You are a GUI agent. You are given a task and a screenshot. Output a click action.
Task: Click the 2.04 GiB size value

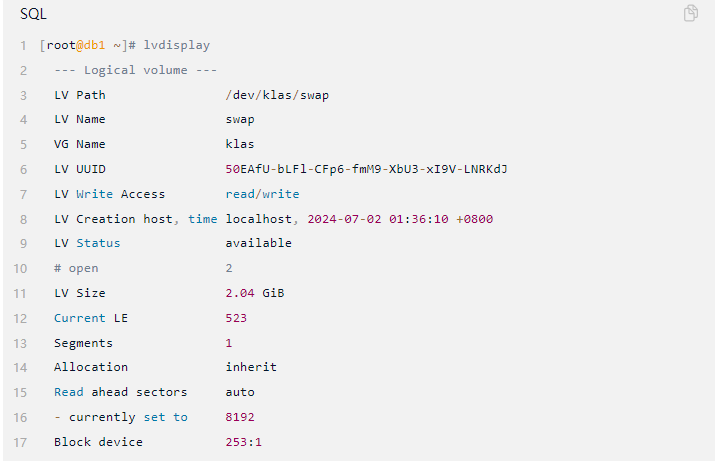click(255, 293)
